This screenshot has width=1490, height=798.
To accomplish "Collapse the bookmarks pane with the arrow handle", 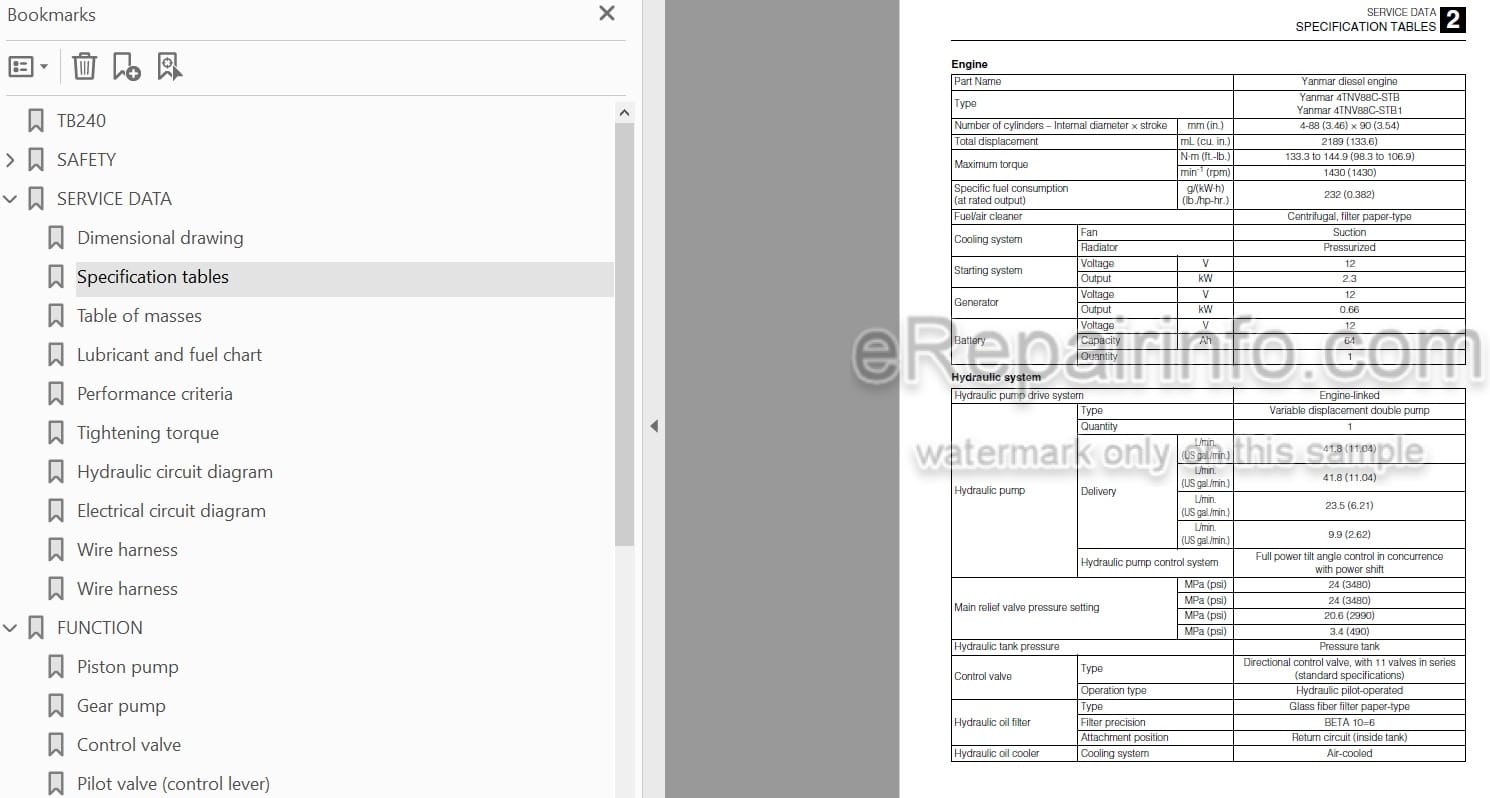I will tap(654, 426).
